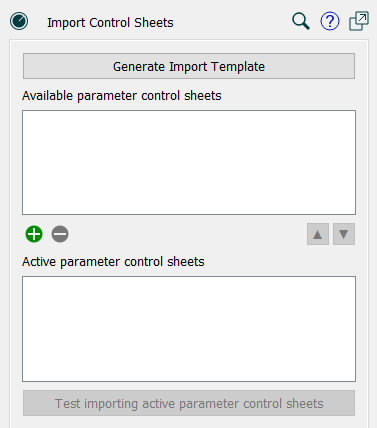This screenshot has width=377, height=428.
Task: Click inside the Active parameter control sheets list
Action: 189,329
